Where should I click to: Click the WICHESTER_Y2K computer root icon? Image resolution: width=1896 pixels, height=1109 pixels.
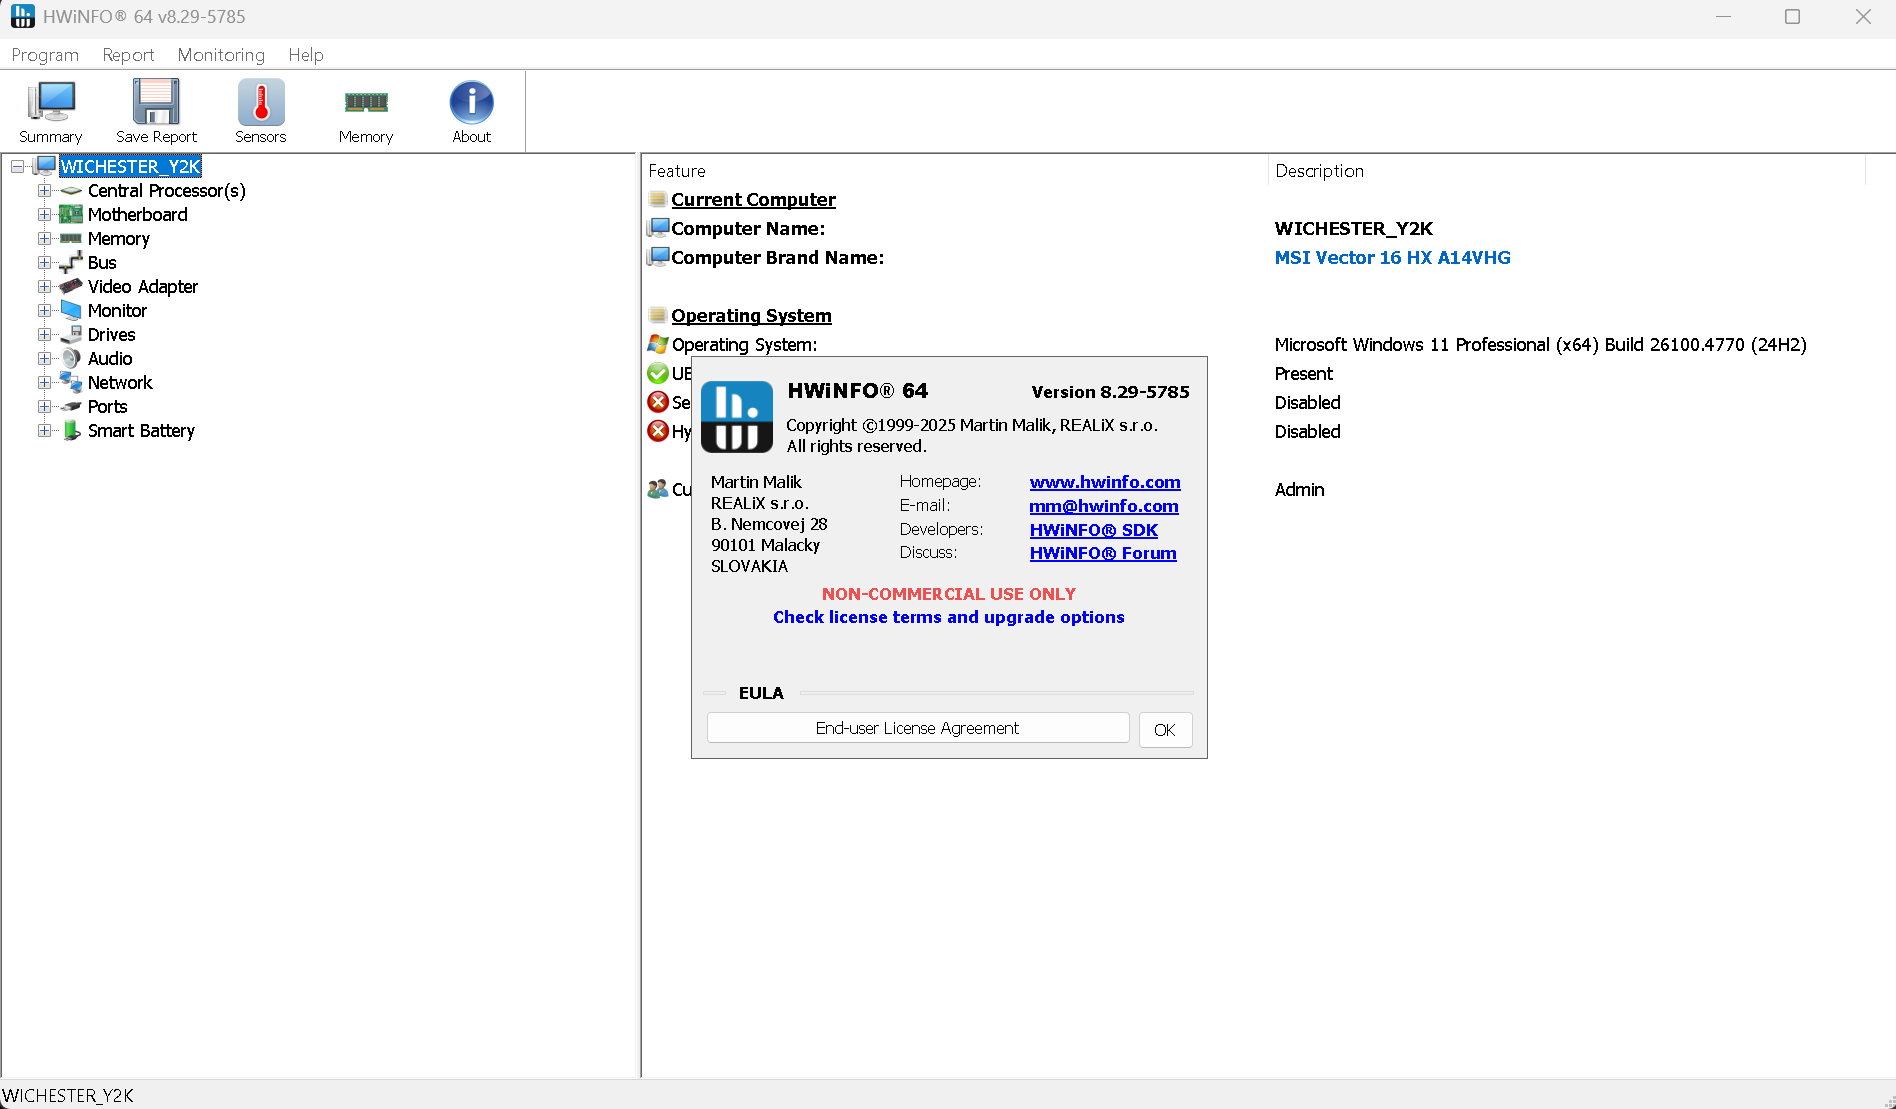(45, 166)
